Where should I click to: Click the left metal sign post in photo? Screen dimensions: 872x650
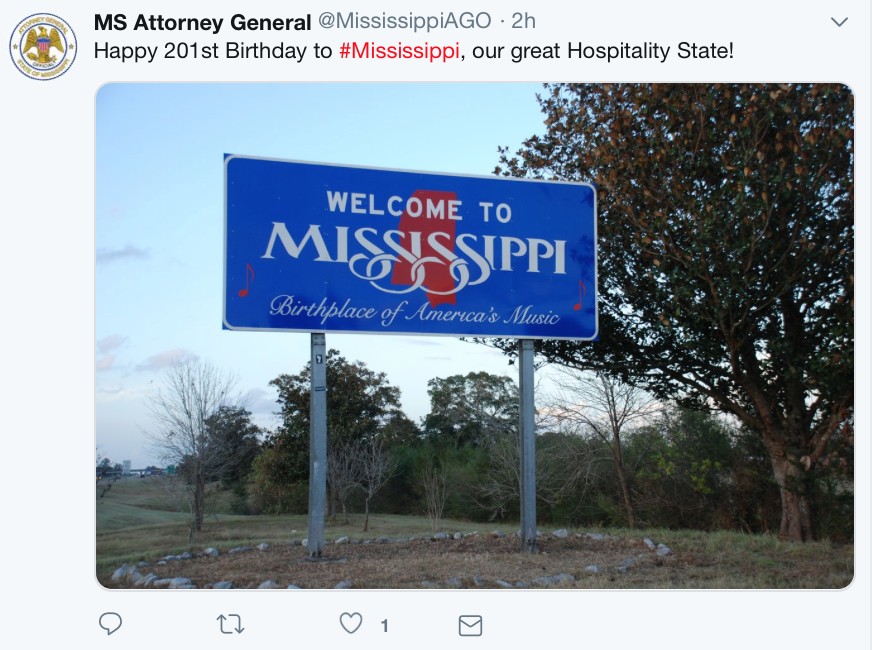(x=318, y=444)
